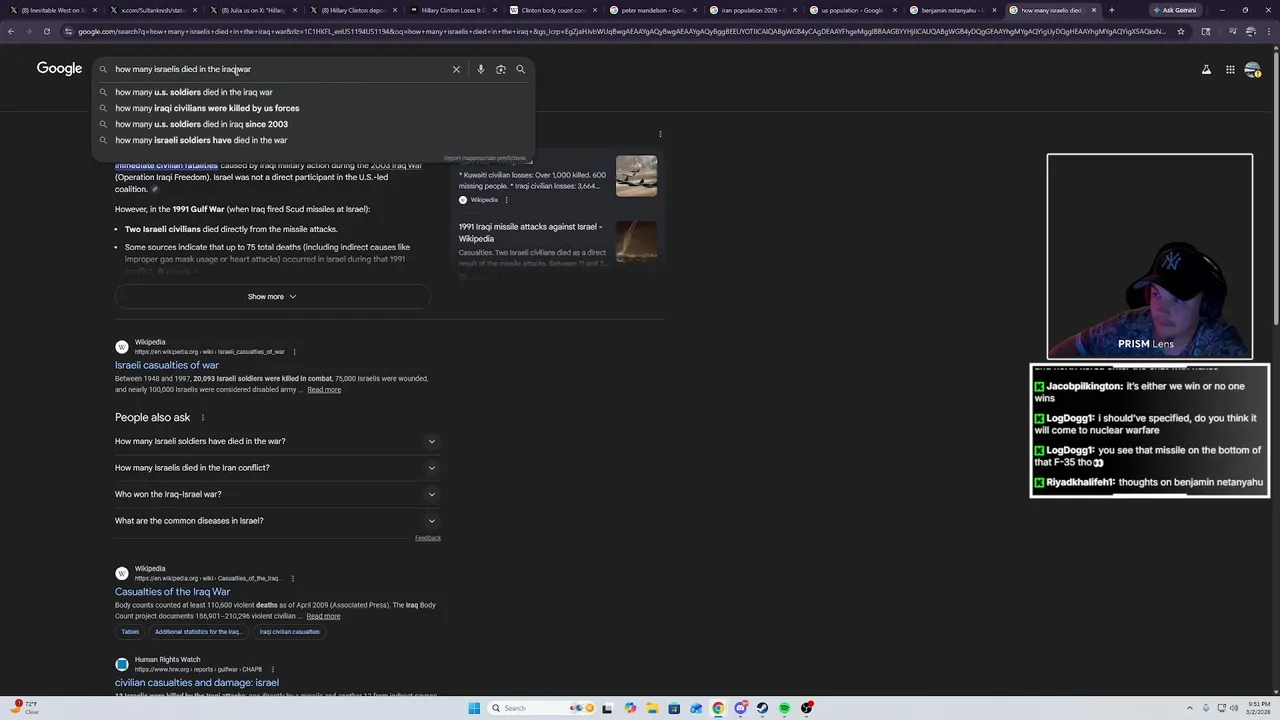This screenshot has width=1280, height=720.
Task: Expand the AI overview with Show more
Action: point(272,296)
